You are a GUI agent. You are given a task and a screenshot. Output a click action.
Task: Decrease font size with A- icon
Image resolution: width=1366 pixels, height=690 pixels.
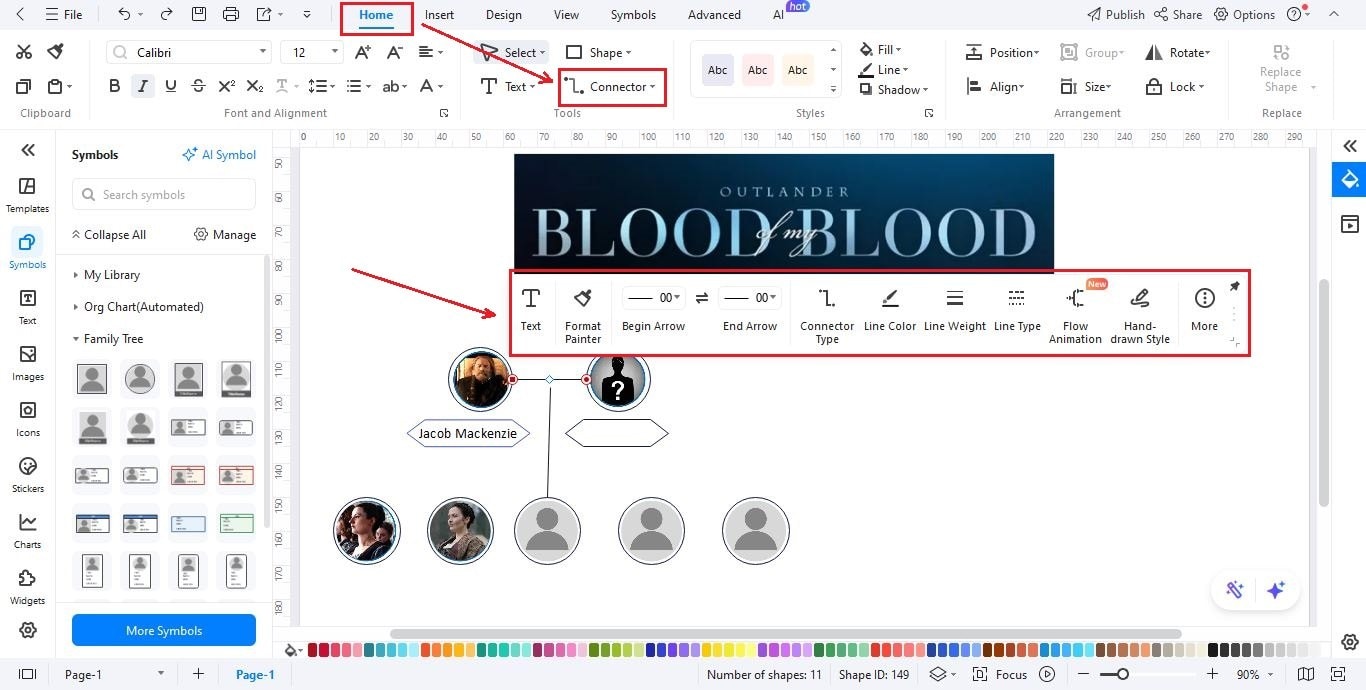395,52
